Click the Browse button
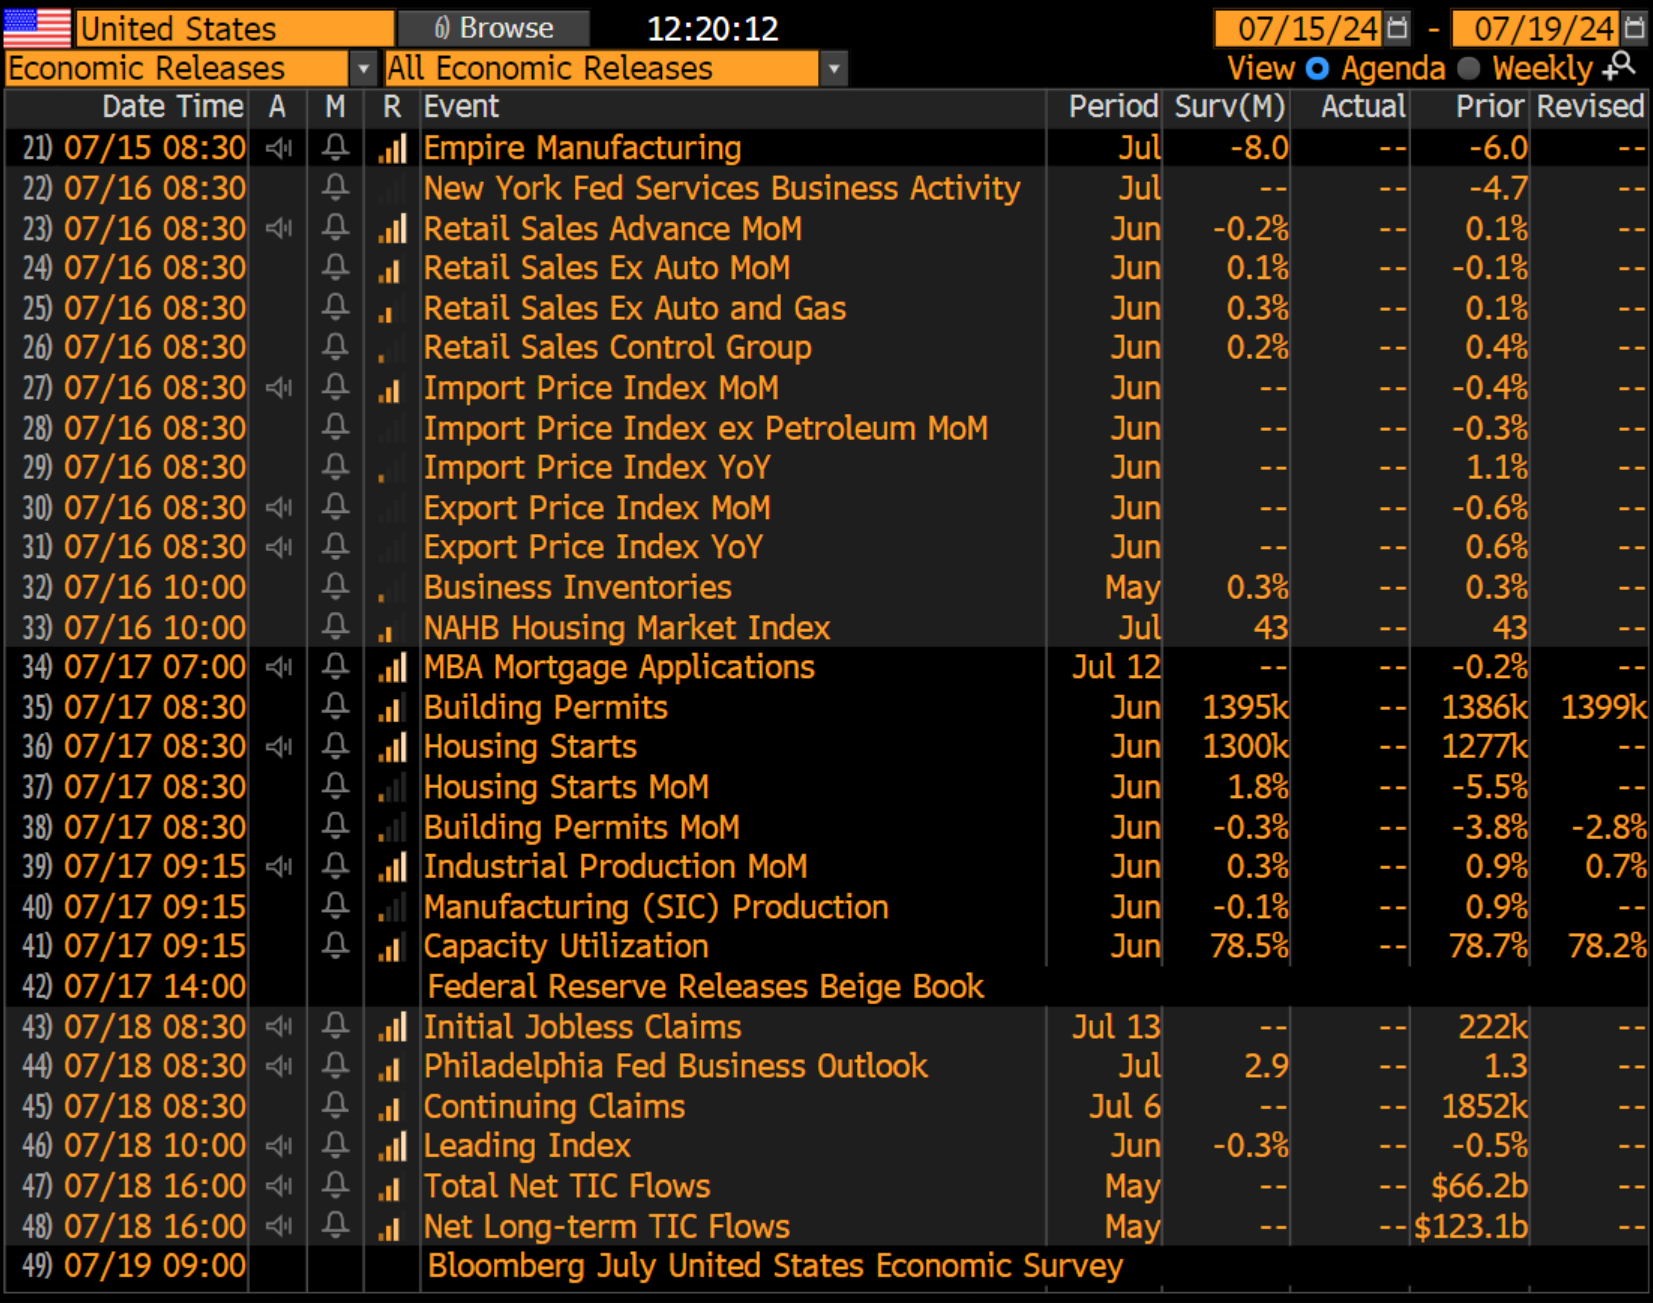This screenshot has height=1303, width=1653. 494,28
